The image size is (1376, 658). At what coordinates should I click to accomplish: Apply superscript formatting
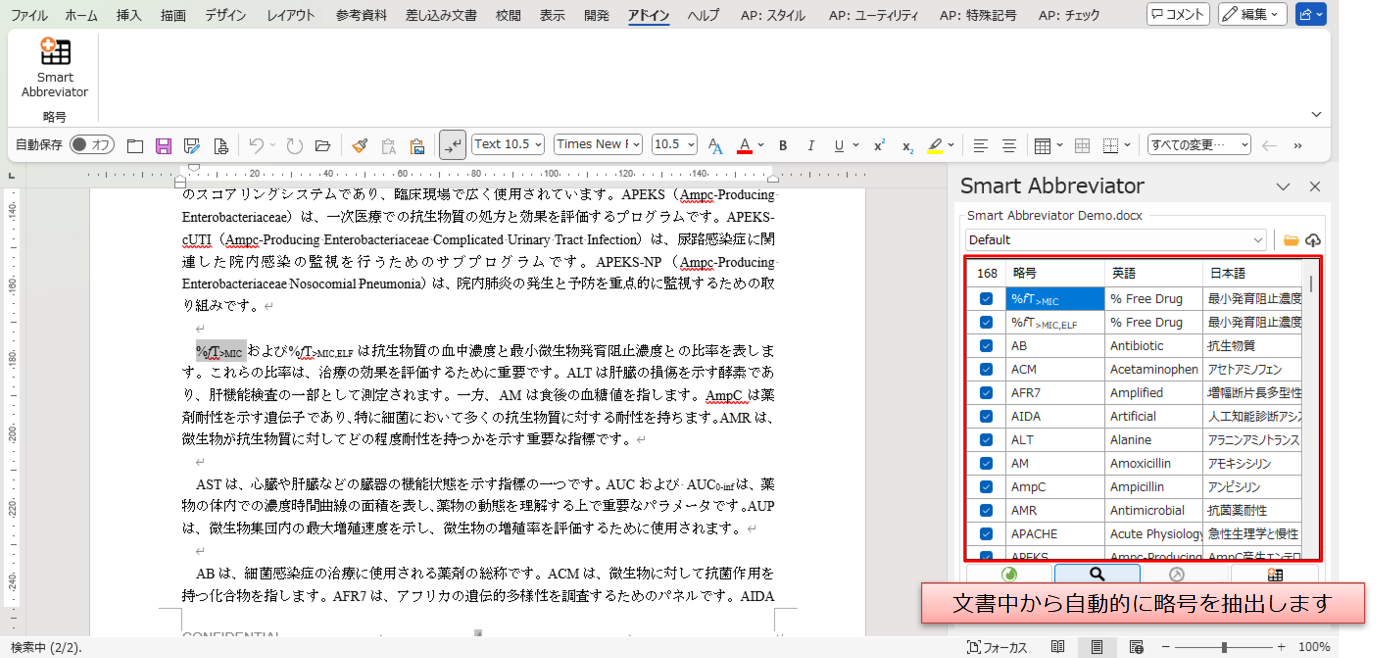(879, 146)
